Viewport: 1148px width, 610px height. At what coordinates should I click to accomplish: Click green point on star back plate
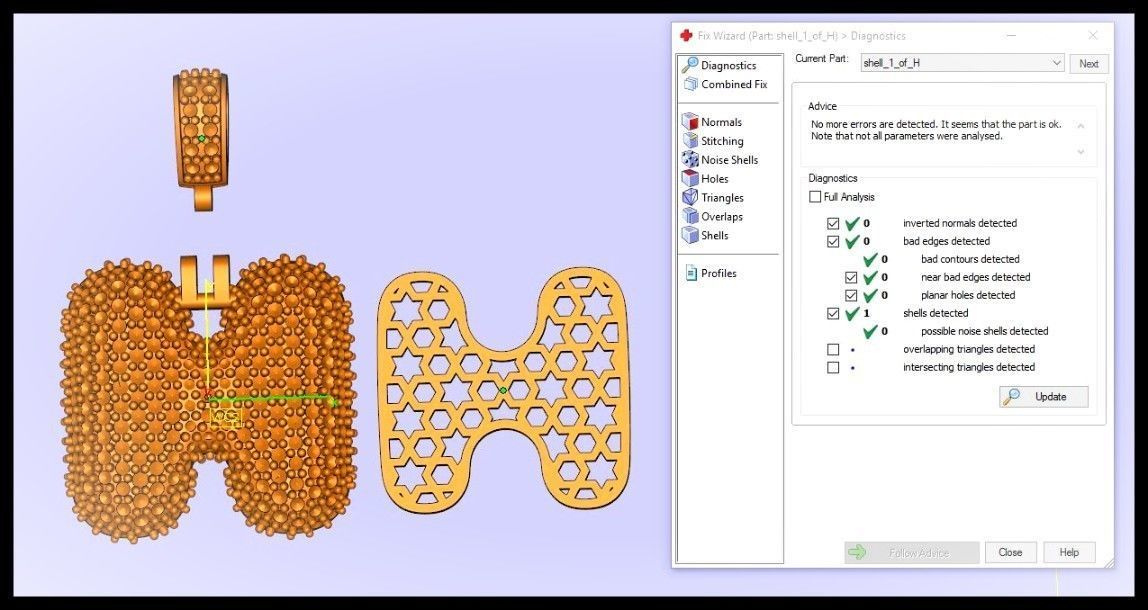tap(503, 390)
